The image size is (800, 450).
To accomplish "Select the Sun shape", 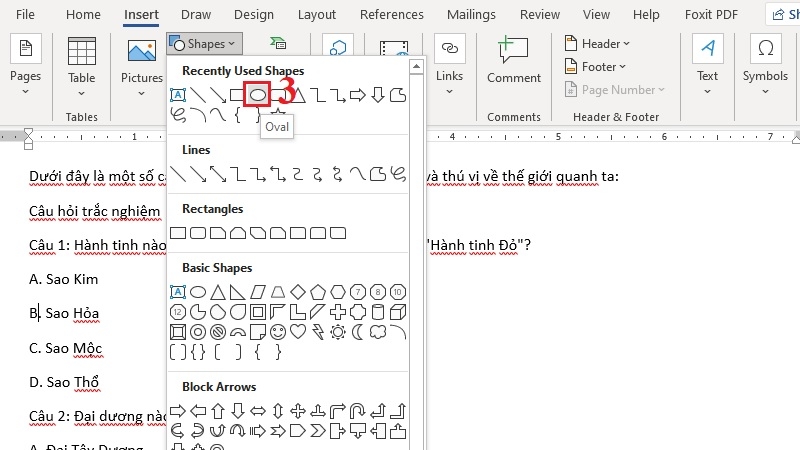I will pos(338,332).
